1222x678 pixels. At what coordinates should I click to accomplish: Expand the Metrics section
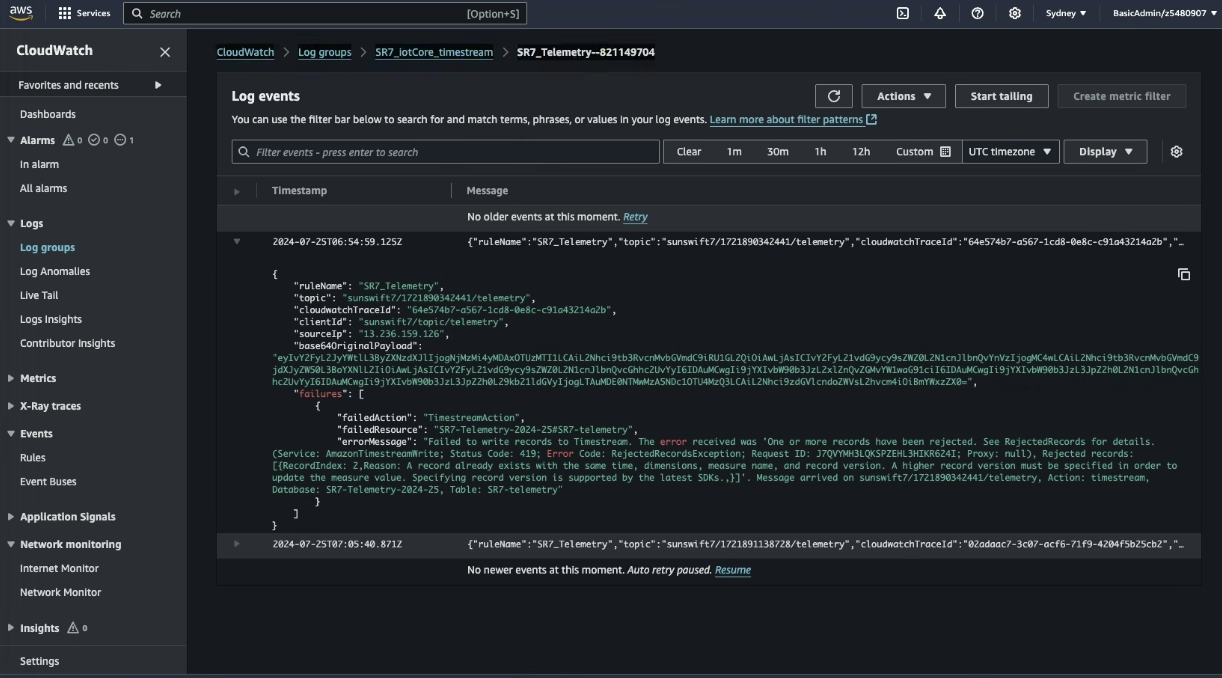coord(11,378)
